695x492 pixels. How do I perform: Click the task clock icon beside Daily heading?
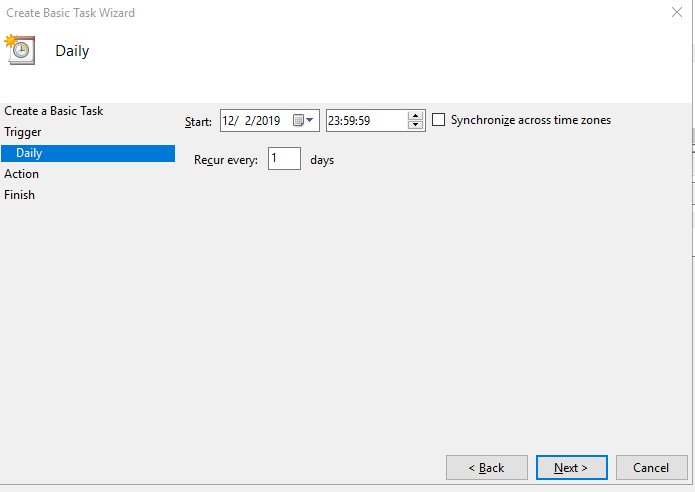[x=20, y=50]
